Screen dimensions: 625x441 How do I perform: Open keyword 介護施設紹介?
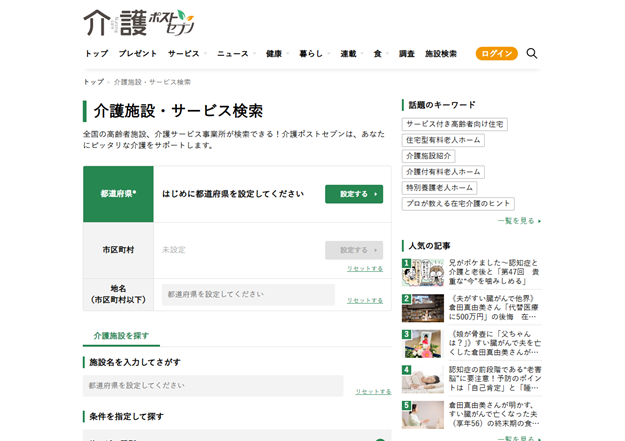[428, 156]
